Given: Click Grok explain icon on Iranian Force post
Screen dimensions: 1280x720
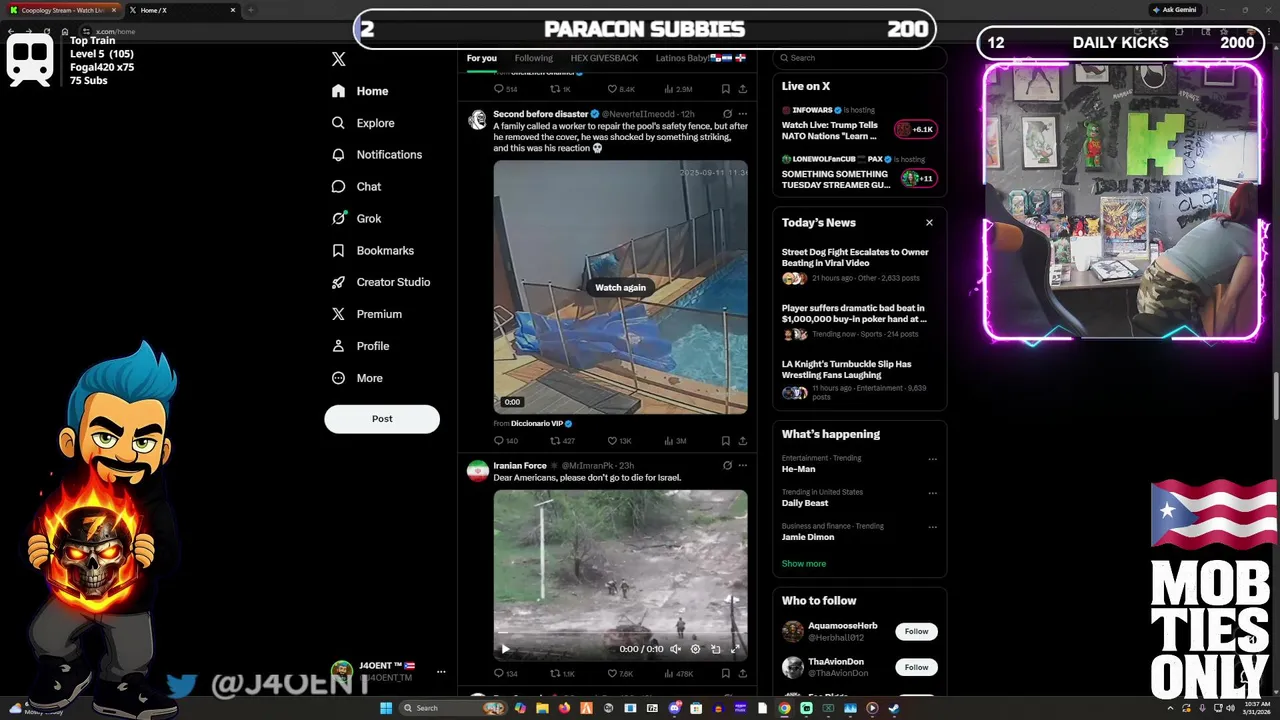Looking at the screenshot, I should click(727, 466).
